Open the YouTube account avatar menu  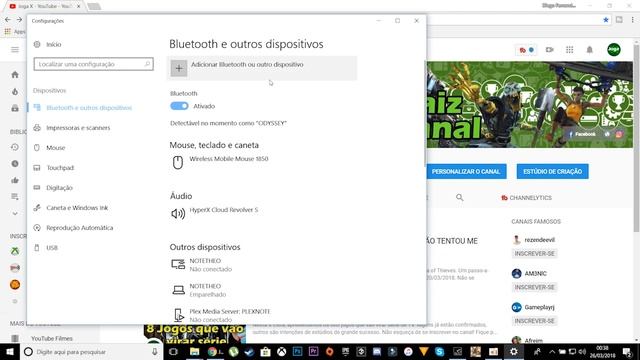[x=613, y=50]
